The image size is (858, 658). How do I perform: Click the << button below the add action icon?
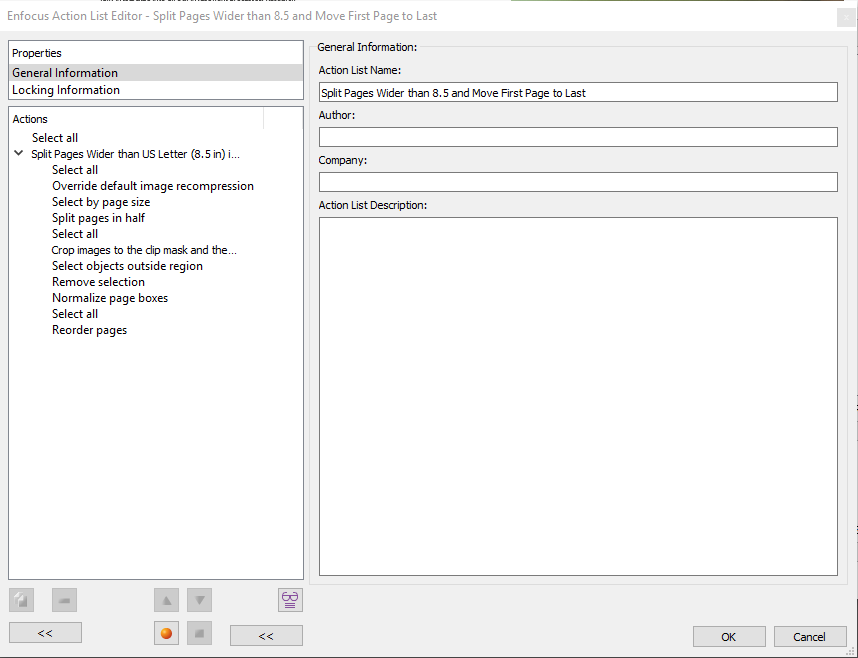pyautogui.click(x=45, y=633)
